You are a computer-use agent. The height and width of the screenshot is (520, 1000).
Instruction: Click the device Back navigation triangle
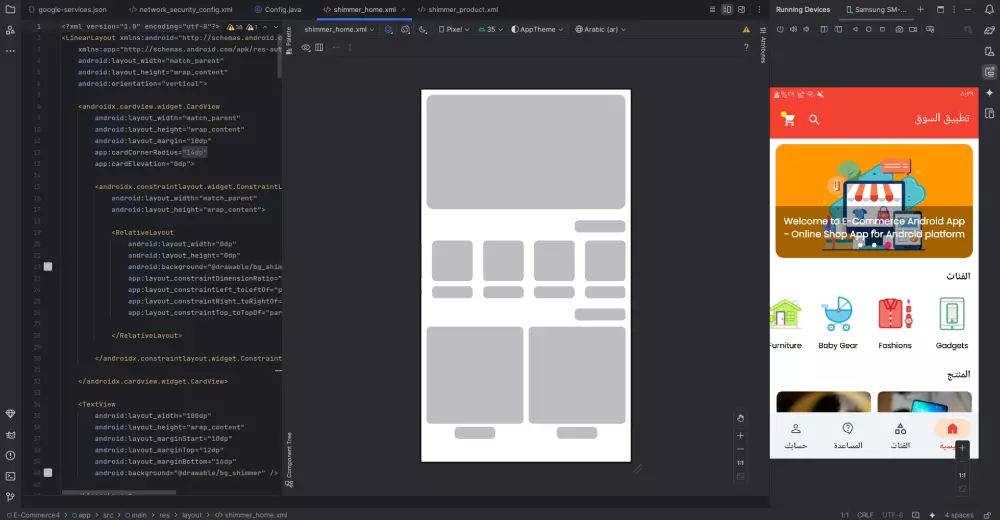tap(855, 29)
